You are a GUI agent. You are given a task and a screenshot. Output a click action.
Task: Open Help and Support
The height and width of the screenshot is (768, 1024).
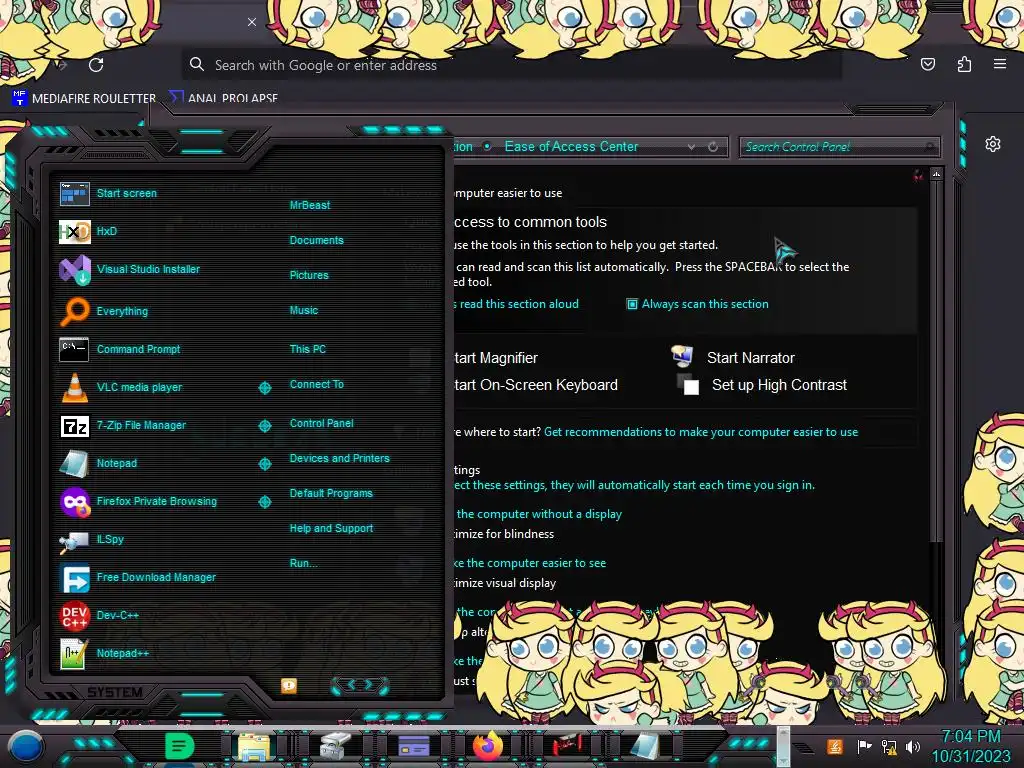[x=331, y=528]
